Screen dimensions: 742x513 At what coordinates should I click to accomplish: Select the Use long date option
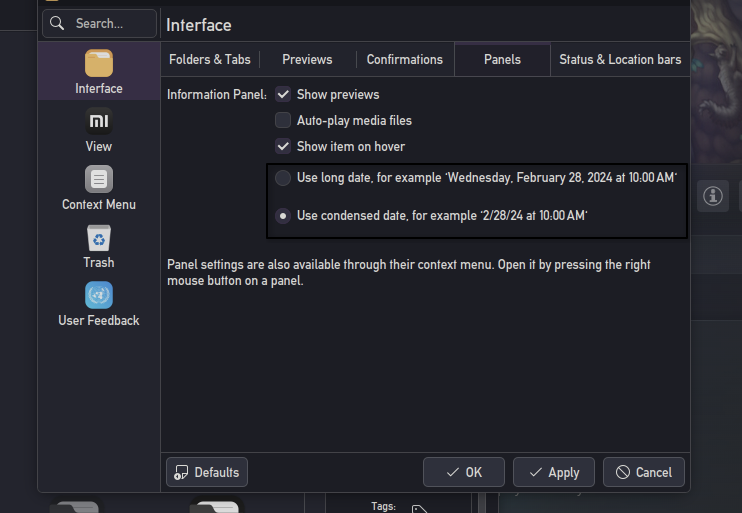pyautogui.click(x=284, y=178)
